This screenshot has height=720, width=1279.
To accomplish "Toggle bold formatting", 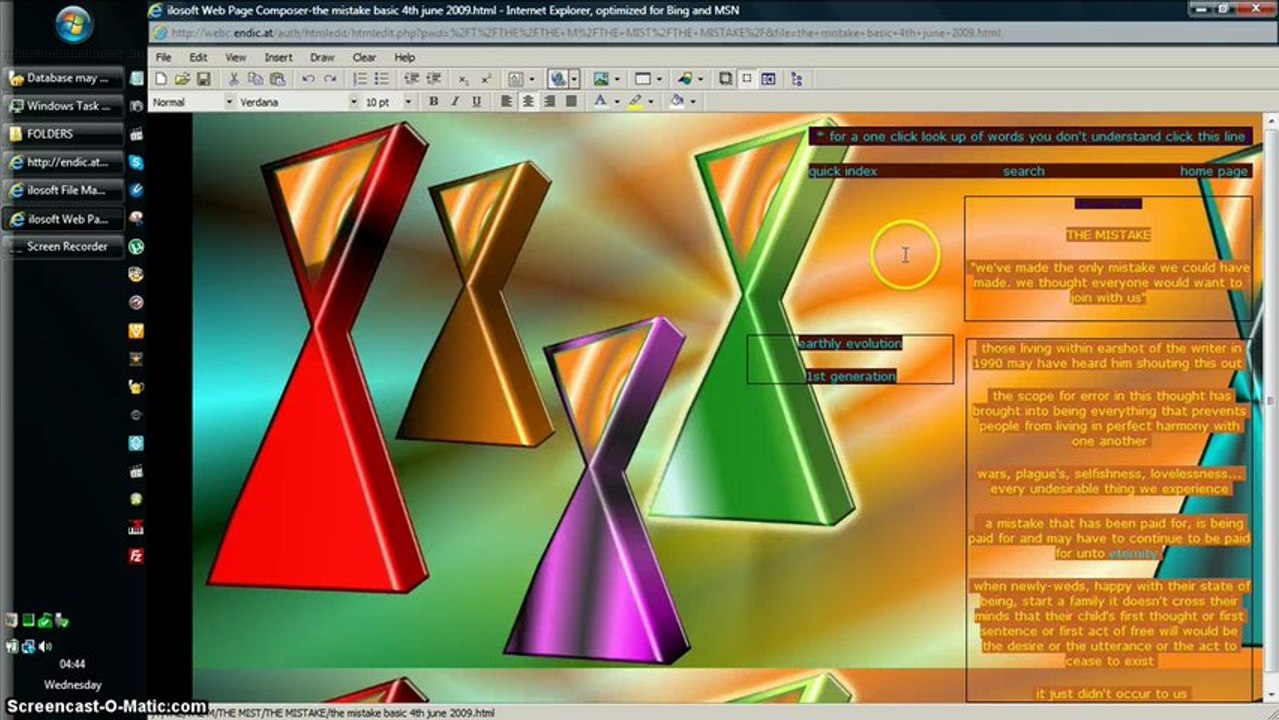I will pos(433,101).
